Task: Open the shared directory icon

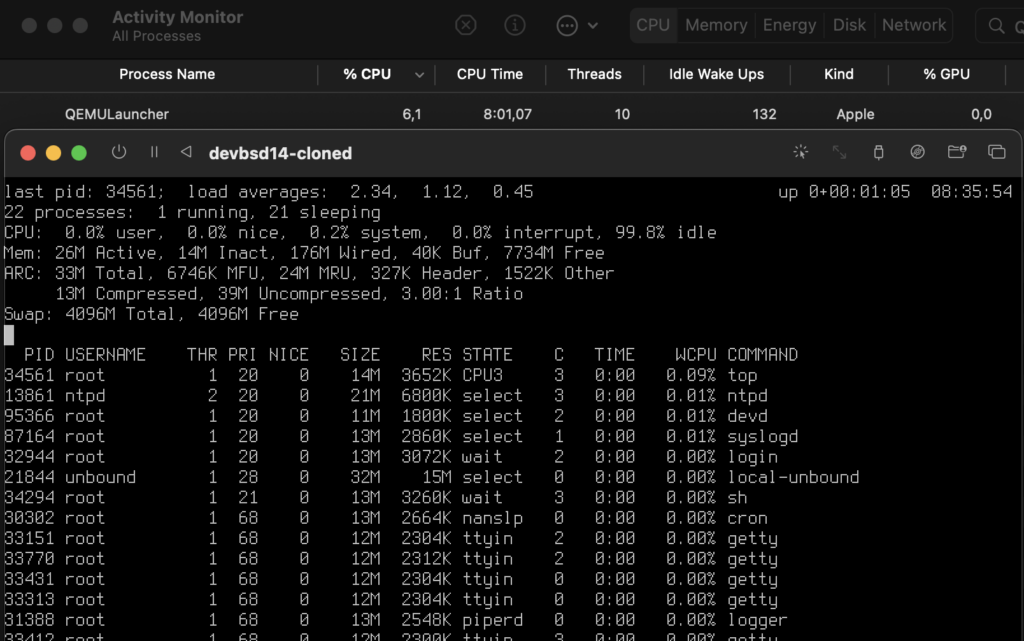Action: click(957, 151)
